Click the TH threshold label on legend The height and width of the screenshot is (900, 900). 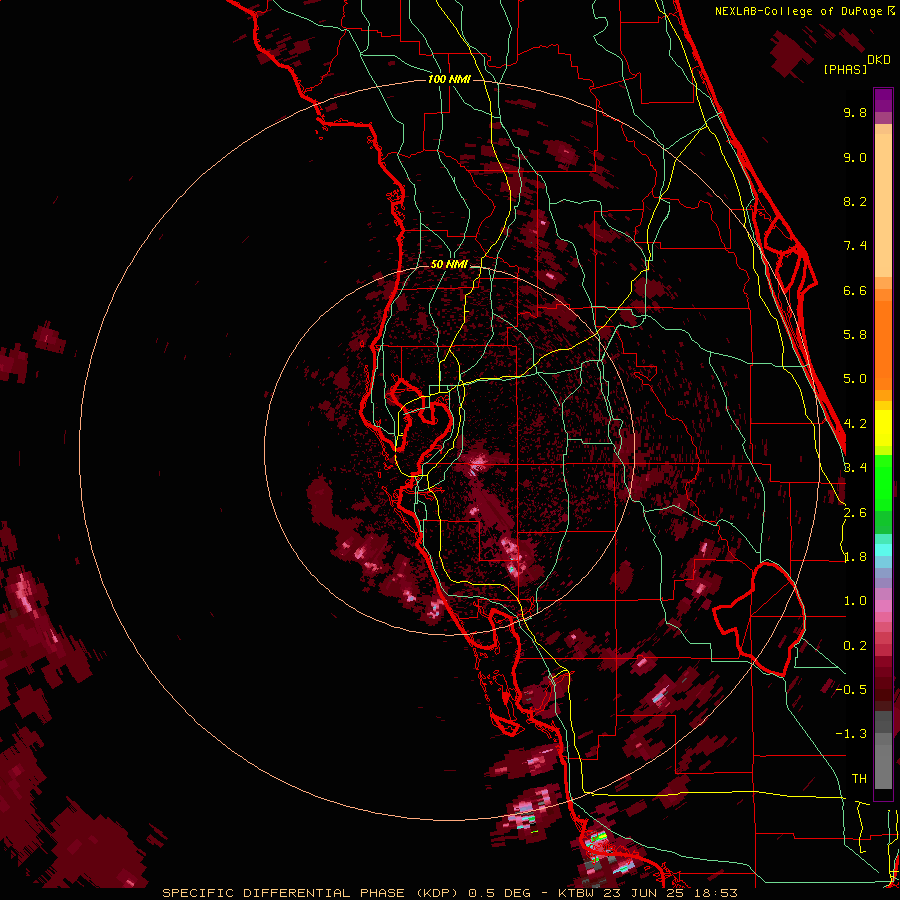(859, 779)
